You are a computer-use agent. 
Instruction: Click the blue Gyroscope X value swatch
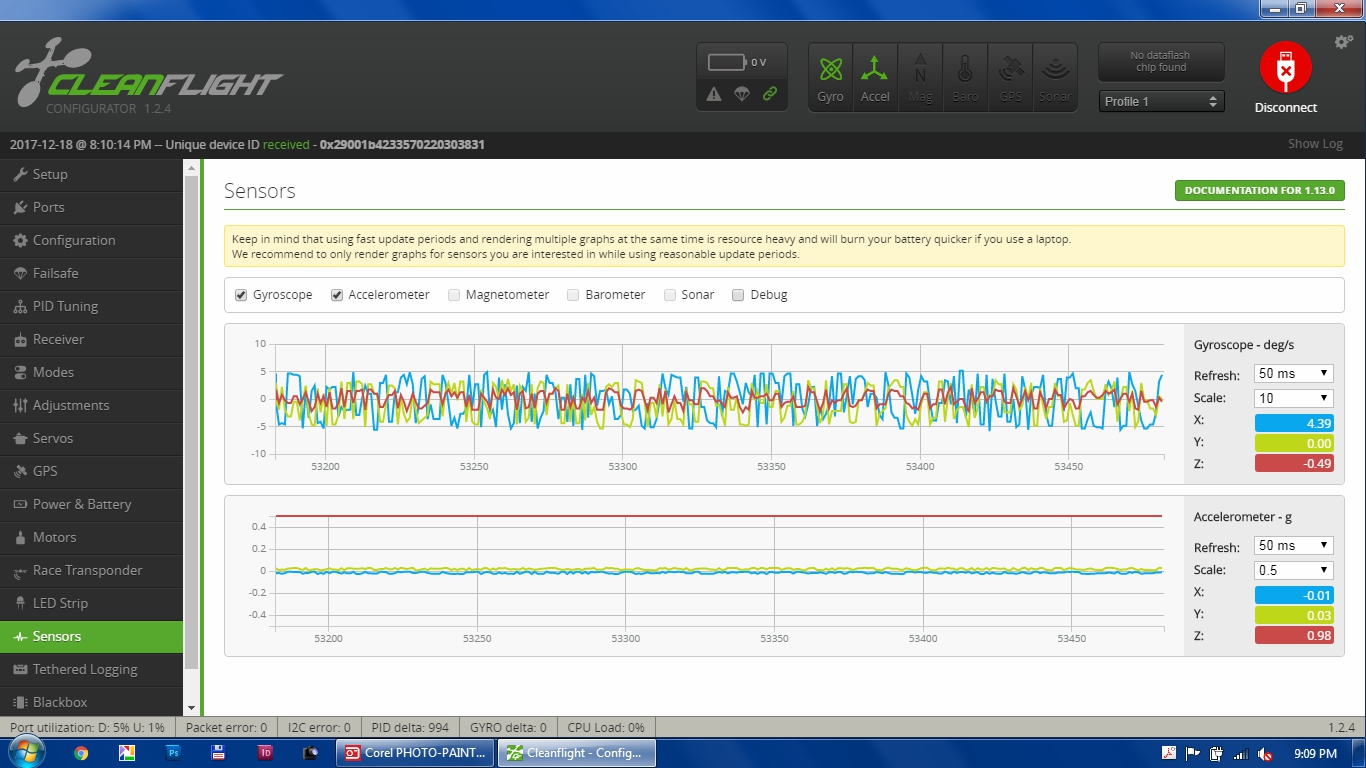(1294, 423)
